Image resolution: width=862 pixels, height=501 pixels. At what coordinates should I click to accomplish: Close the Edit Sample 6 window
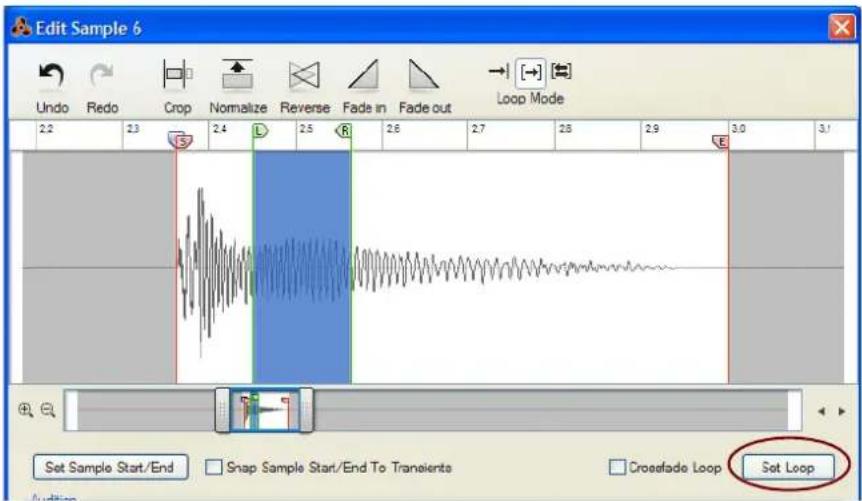pos(841,27)
